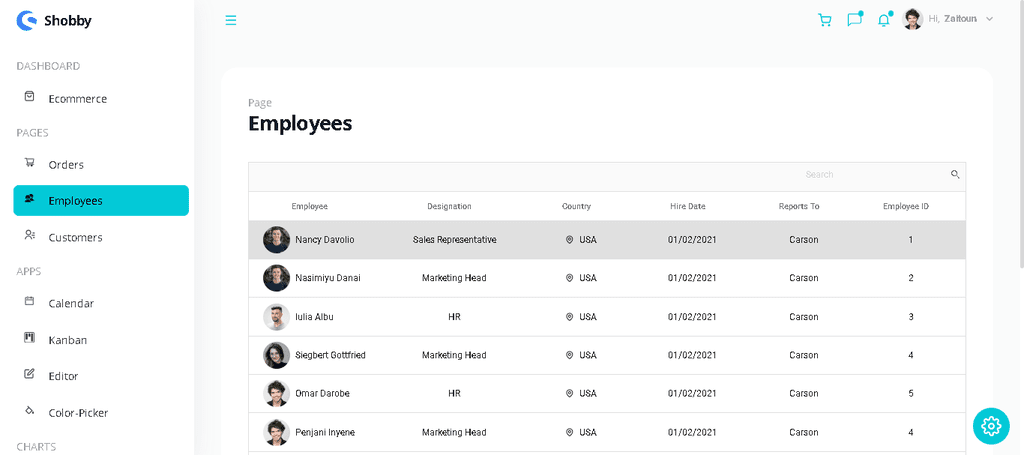This screenshot has width=1024, height=455.
Task: Click HR designation in Iulia Albu's row
Action: 455,317
